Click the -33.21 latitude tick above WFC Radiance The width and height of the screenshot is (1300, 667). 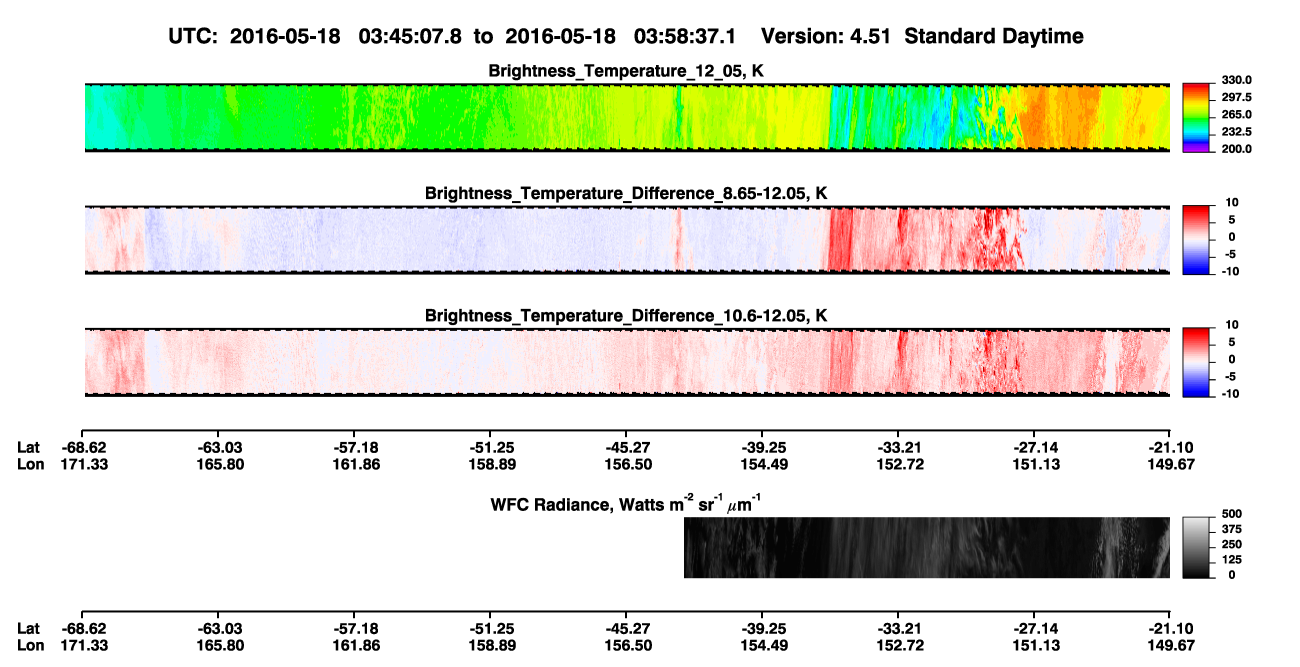(898, 448)
